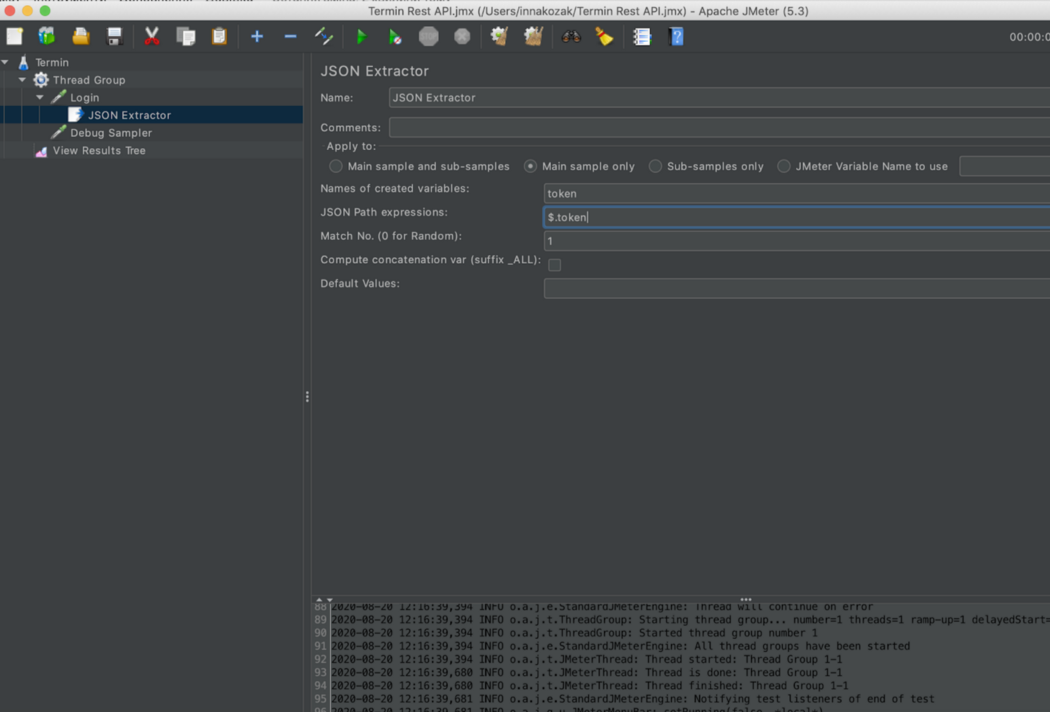This screenshot has width=1050, height=712.
Task: Click the Function Helper list icon
Action: click(x=642, y=37)
